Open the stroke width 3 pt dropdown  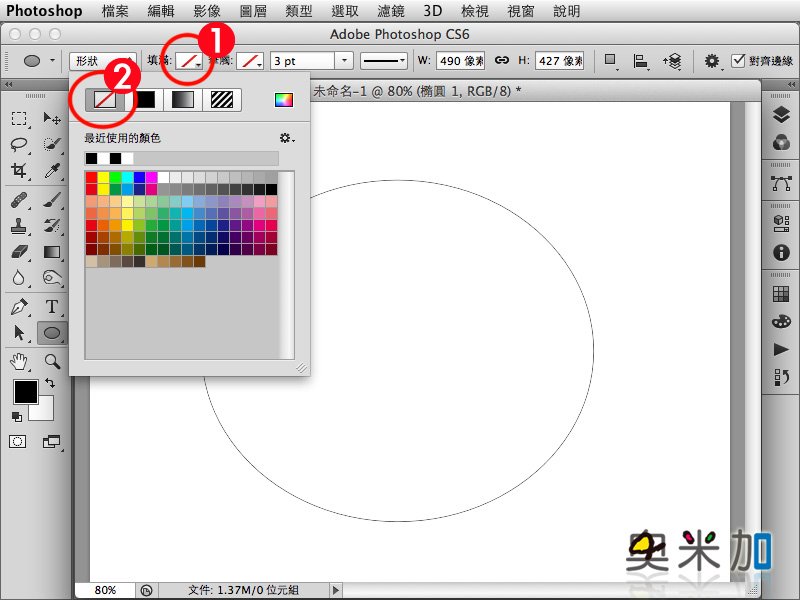pyautogui.click(x=344, y=61)
